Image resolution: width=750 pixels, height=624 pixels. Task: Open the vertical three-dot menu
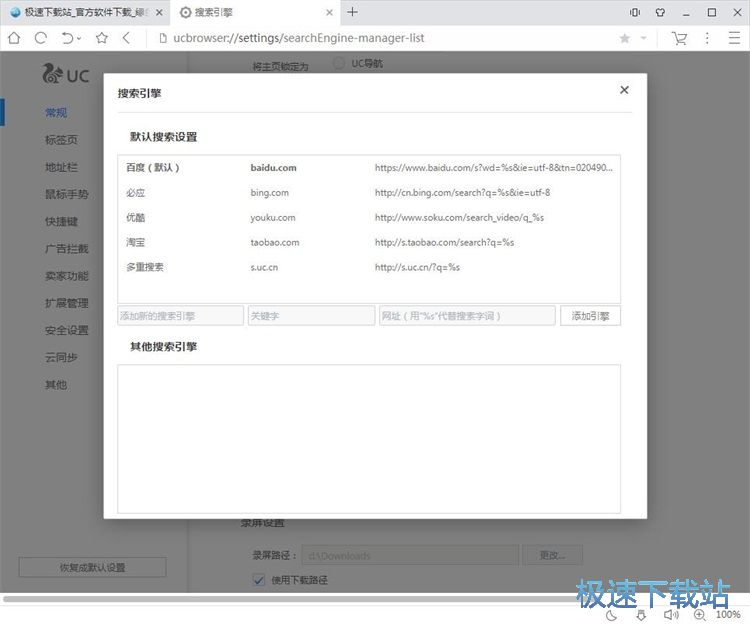707,38
